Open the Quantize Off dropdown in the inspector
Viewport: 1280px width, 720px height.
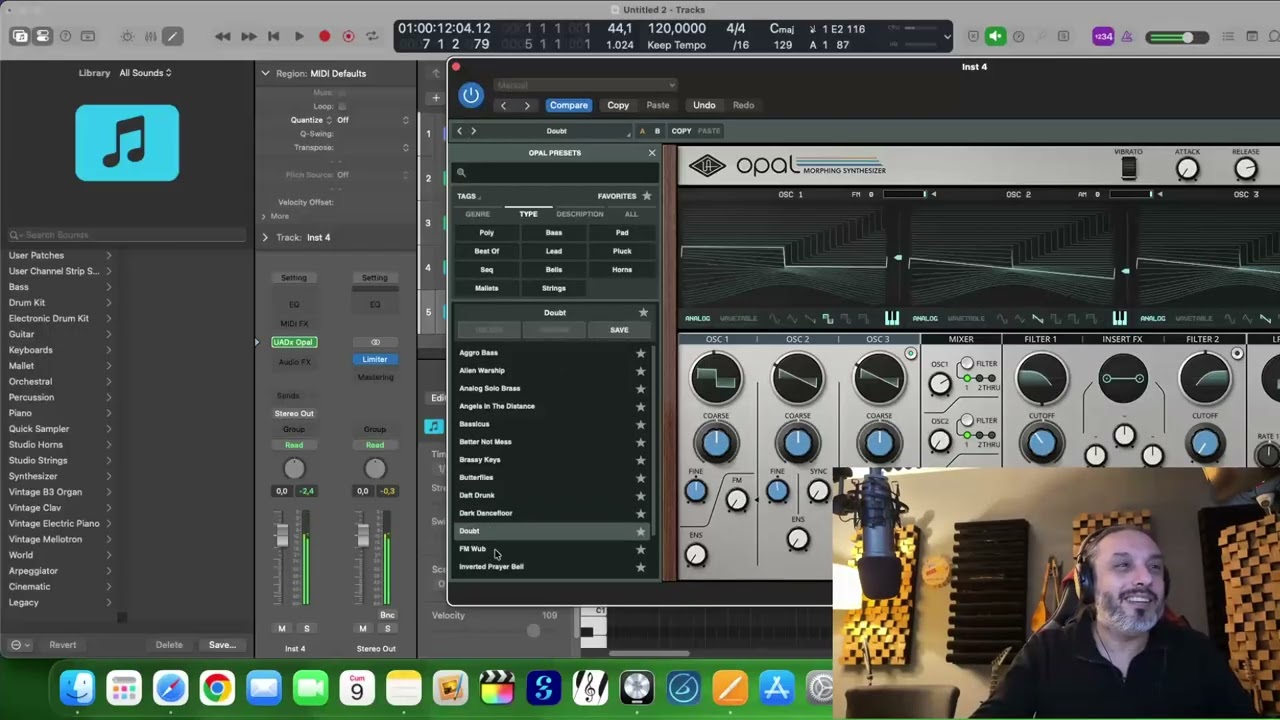click(x=372, y=120)
